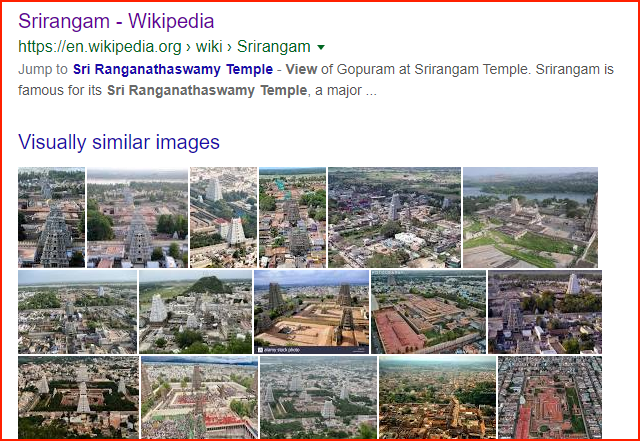Click the en.wikipedia.org green URL breadcrumb
The height and width of the screenshot is (441, 640).
100,47
